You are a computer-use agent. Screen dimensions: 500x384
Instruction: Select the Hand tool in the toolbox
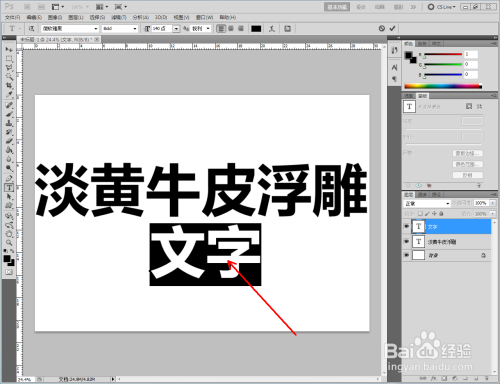tap(9, 234)
